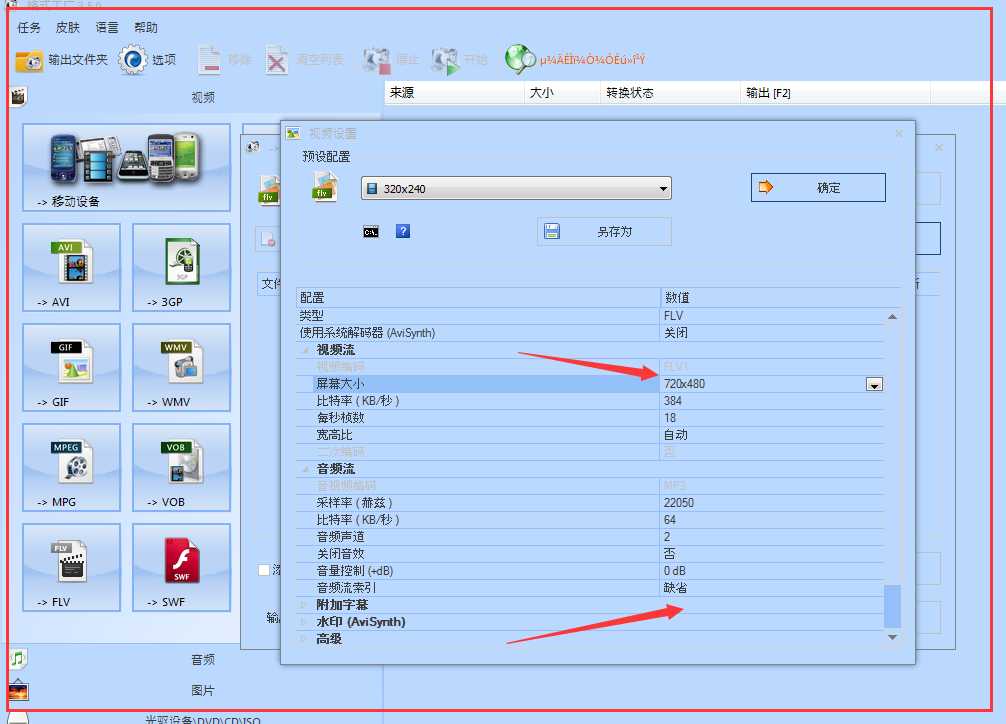Click the 确定 button
The height and width of the screenshot is (724, 1006).
click(818, 187)
